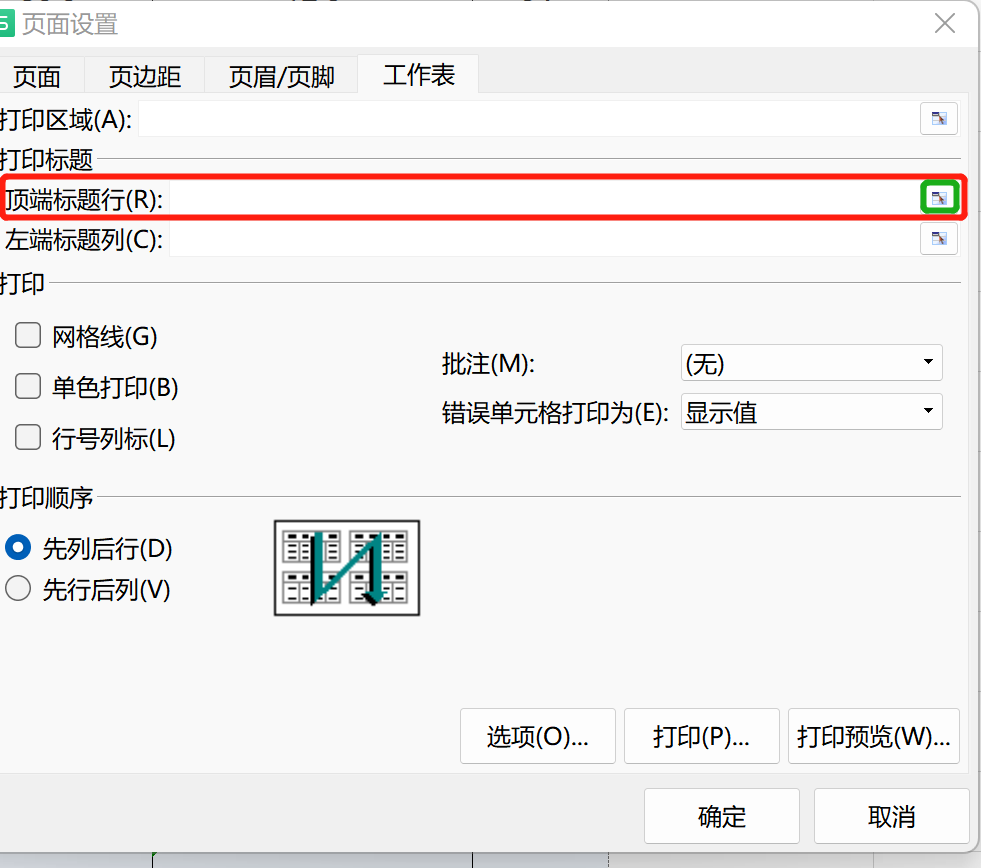Click the left title column range selector icon

click(x=938, y=238)
